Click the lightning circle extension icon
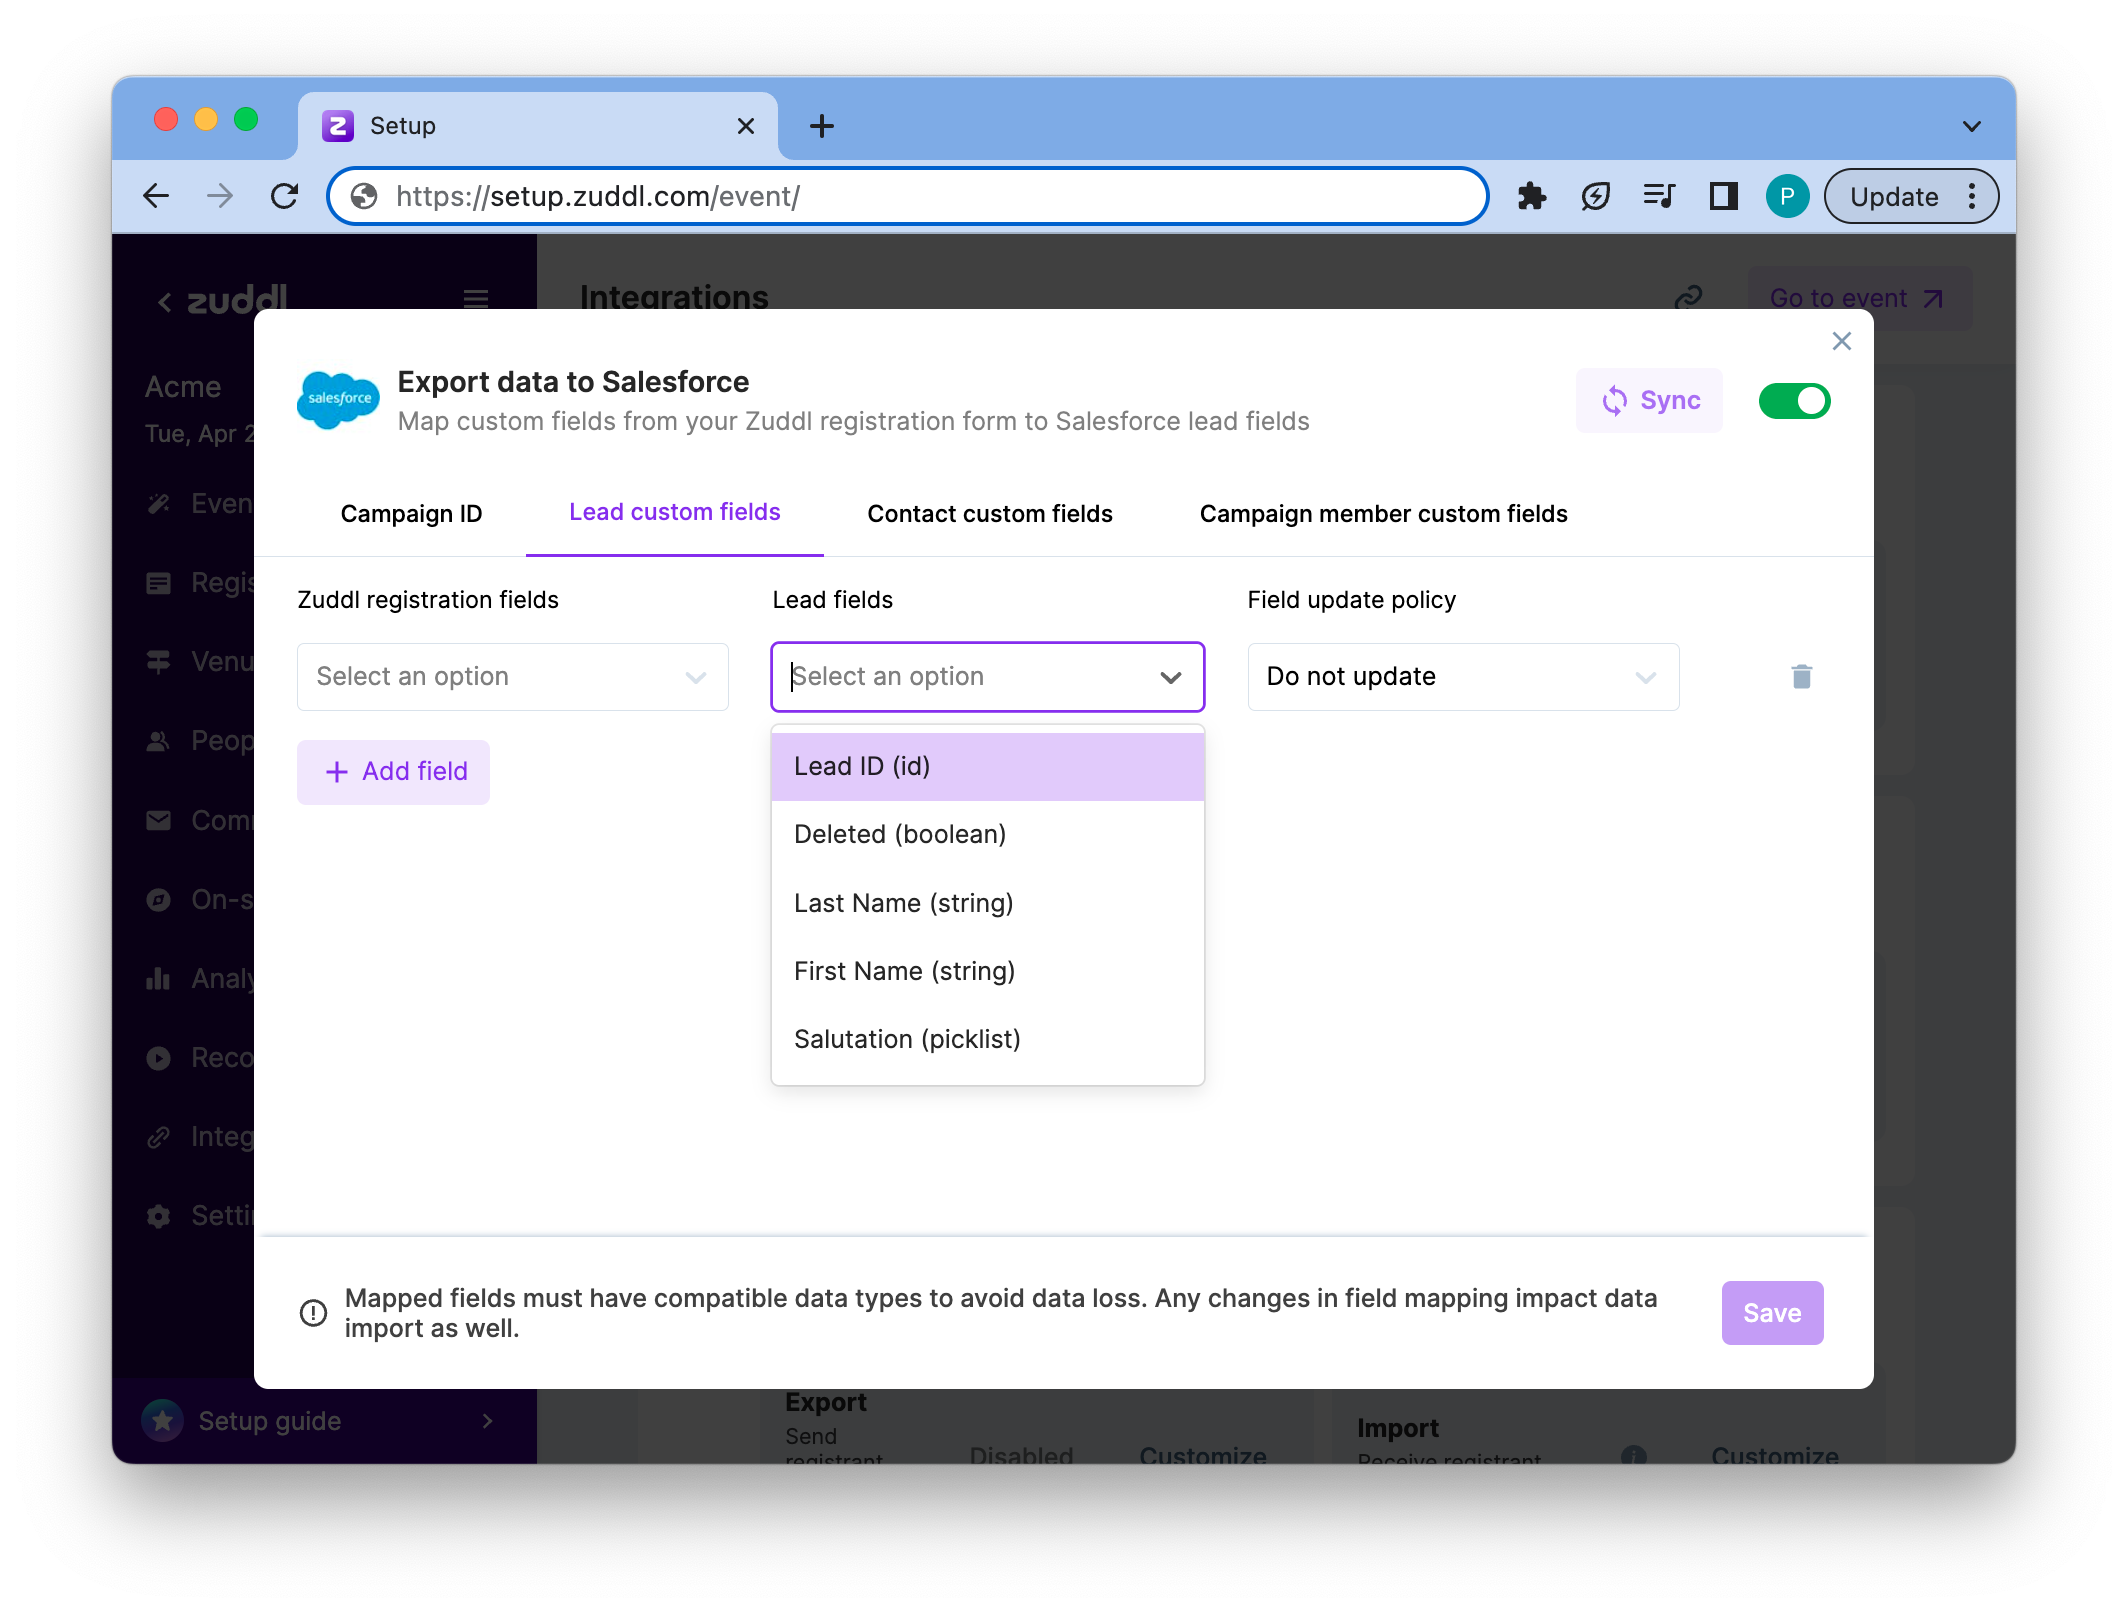The height and width of the screenshot is (1612, 2128). click(x=1596, y=196)
